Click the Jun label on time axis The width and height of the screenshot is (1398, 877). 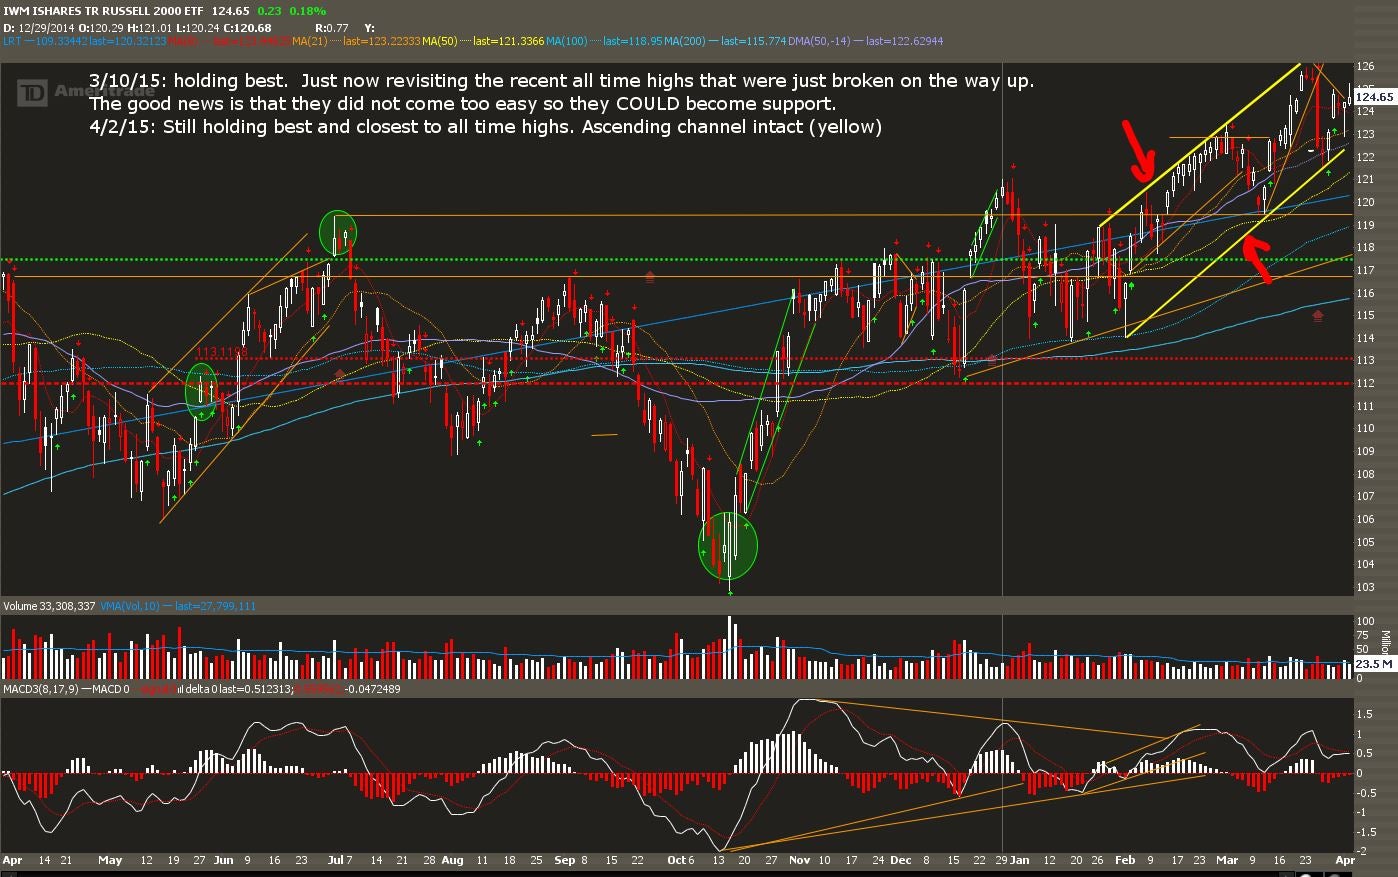point(223,860)
